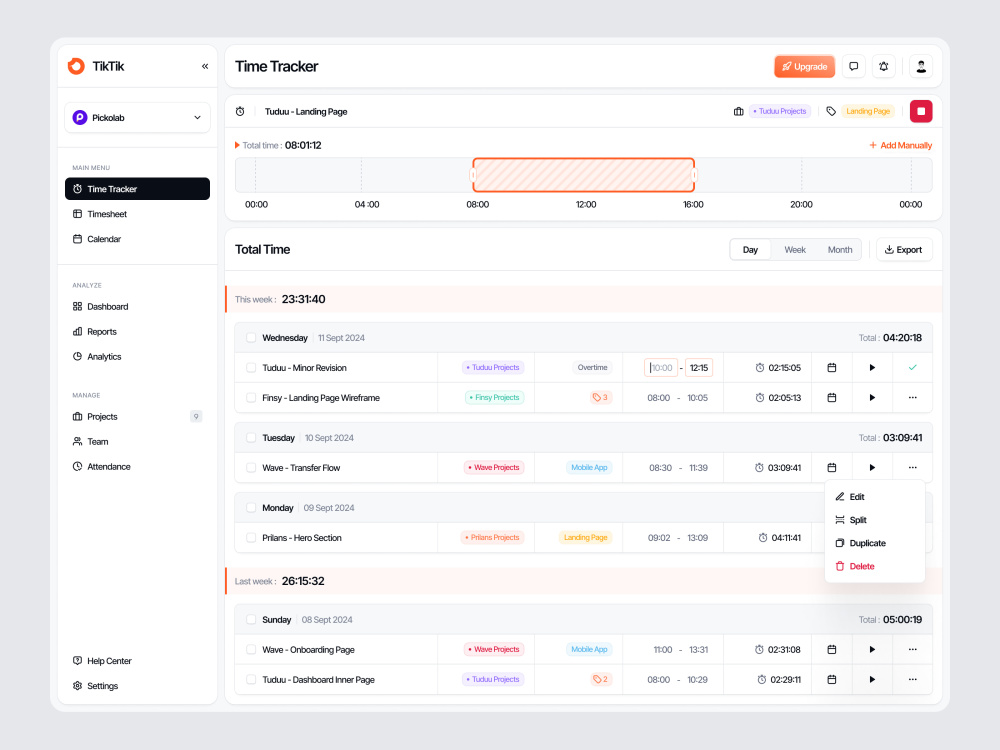The image size is (1000, 750).
Task: Collapse the sidebar with the double chevron
Action: tap(205, 66)
